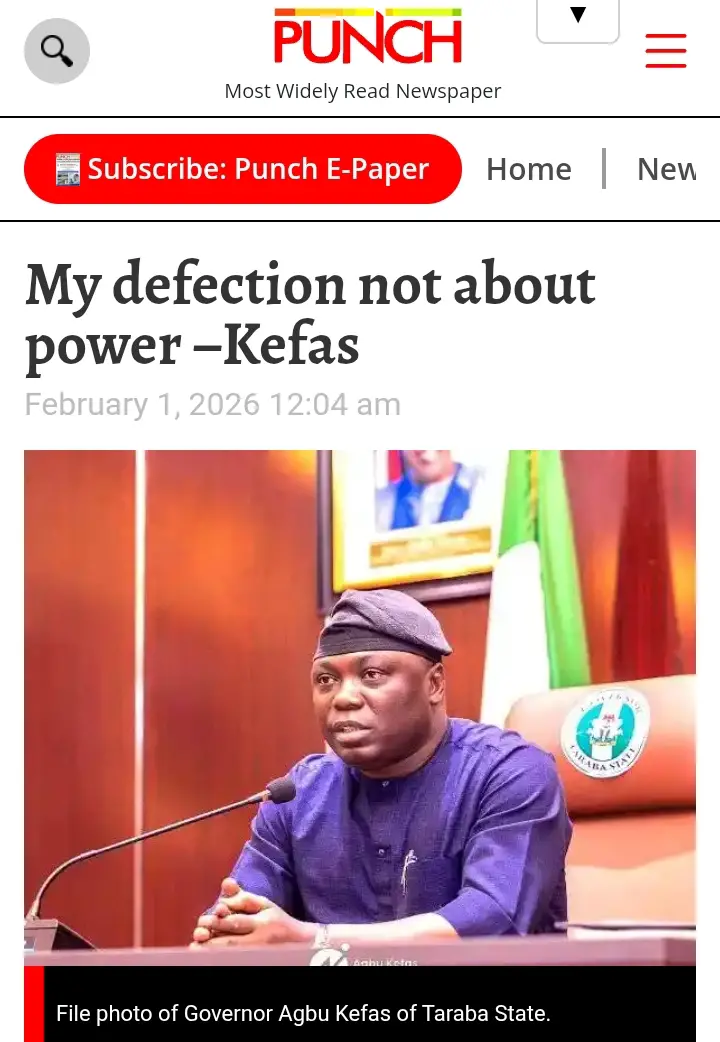Screen dimensions: 720x1042
Task: Click the PUNCH logo
Action: point(368,37)
